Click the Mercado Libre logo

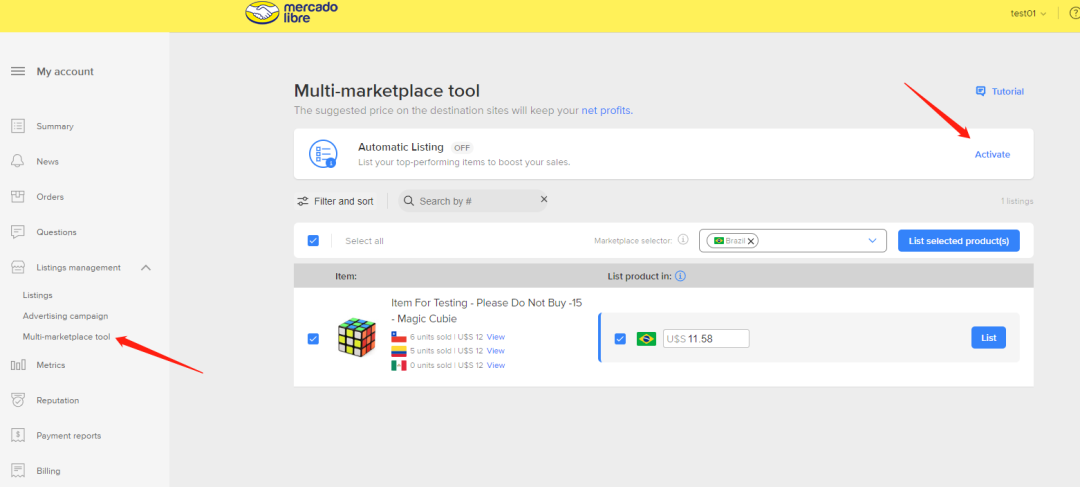pos(290,14)
